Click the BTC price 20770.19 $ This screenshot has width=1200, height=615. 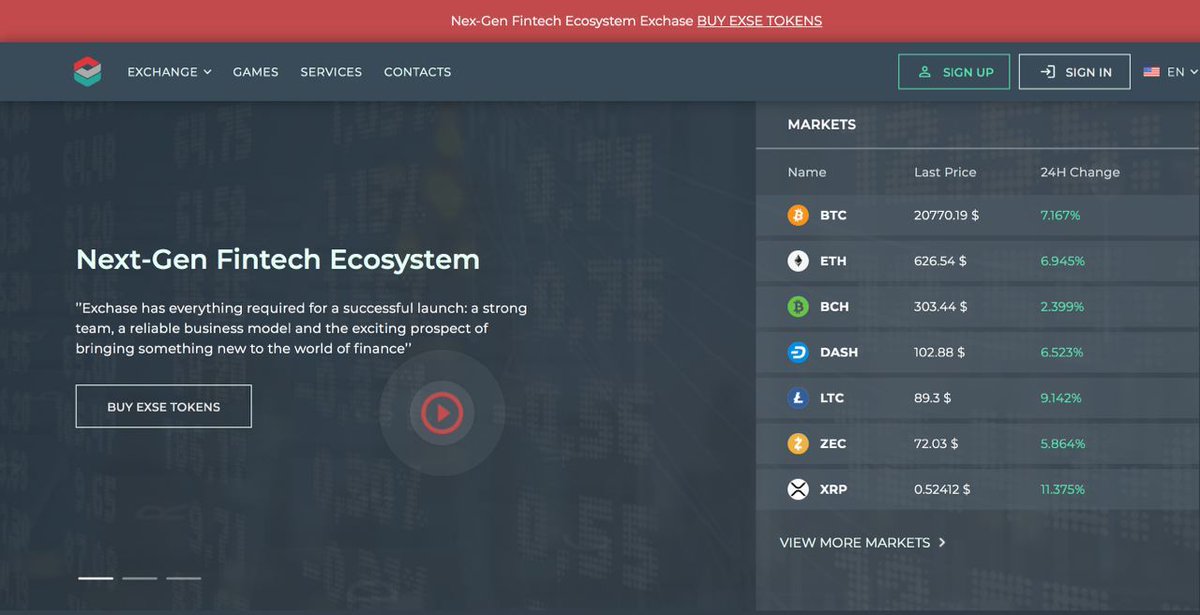click(946, 215)
